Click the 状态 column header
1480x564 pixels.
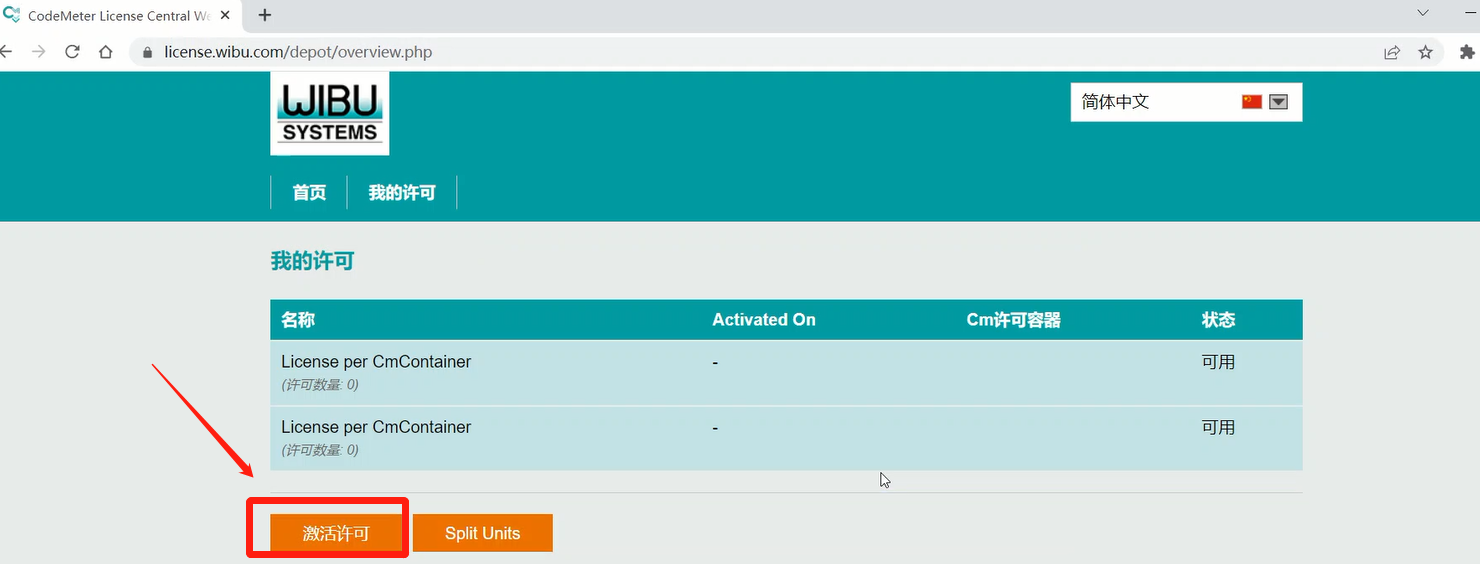[1218, 320]
